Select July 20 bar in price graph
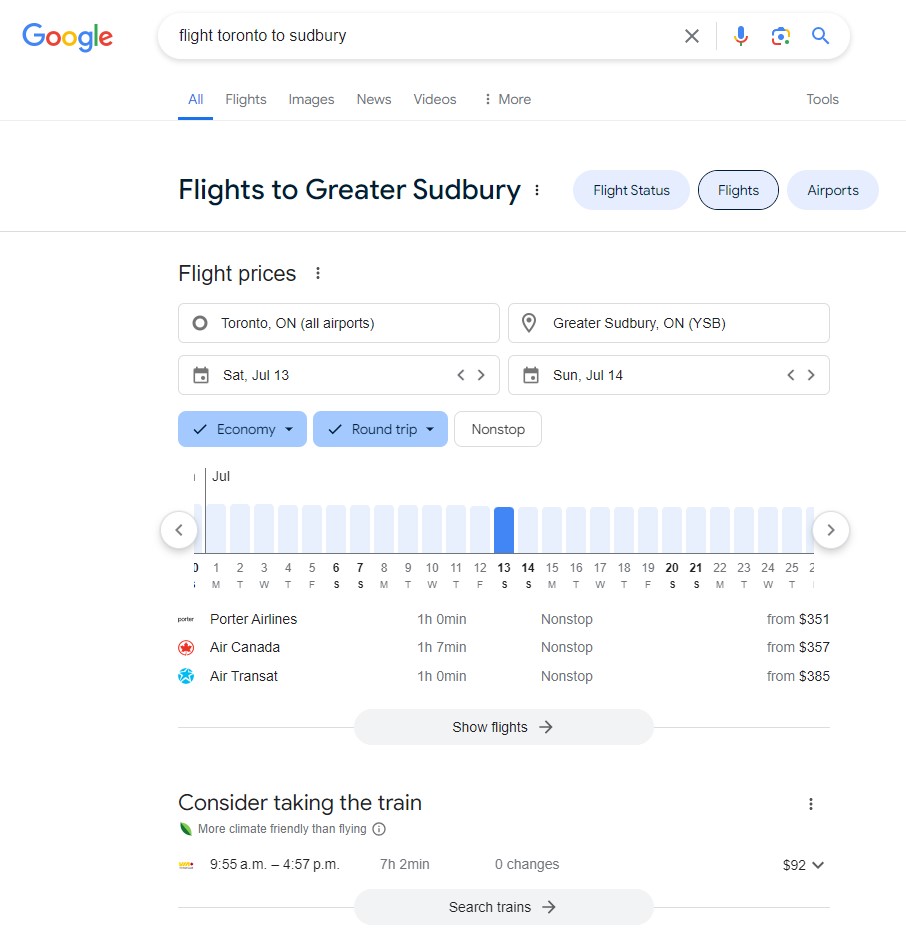 (x=672, y=530)
